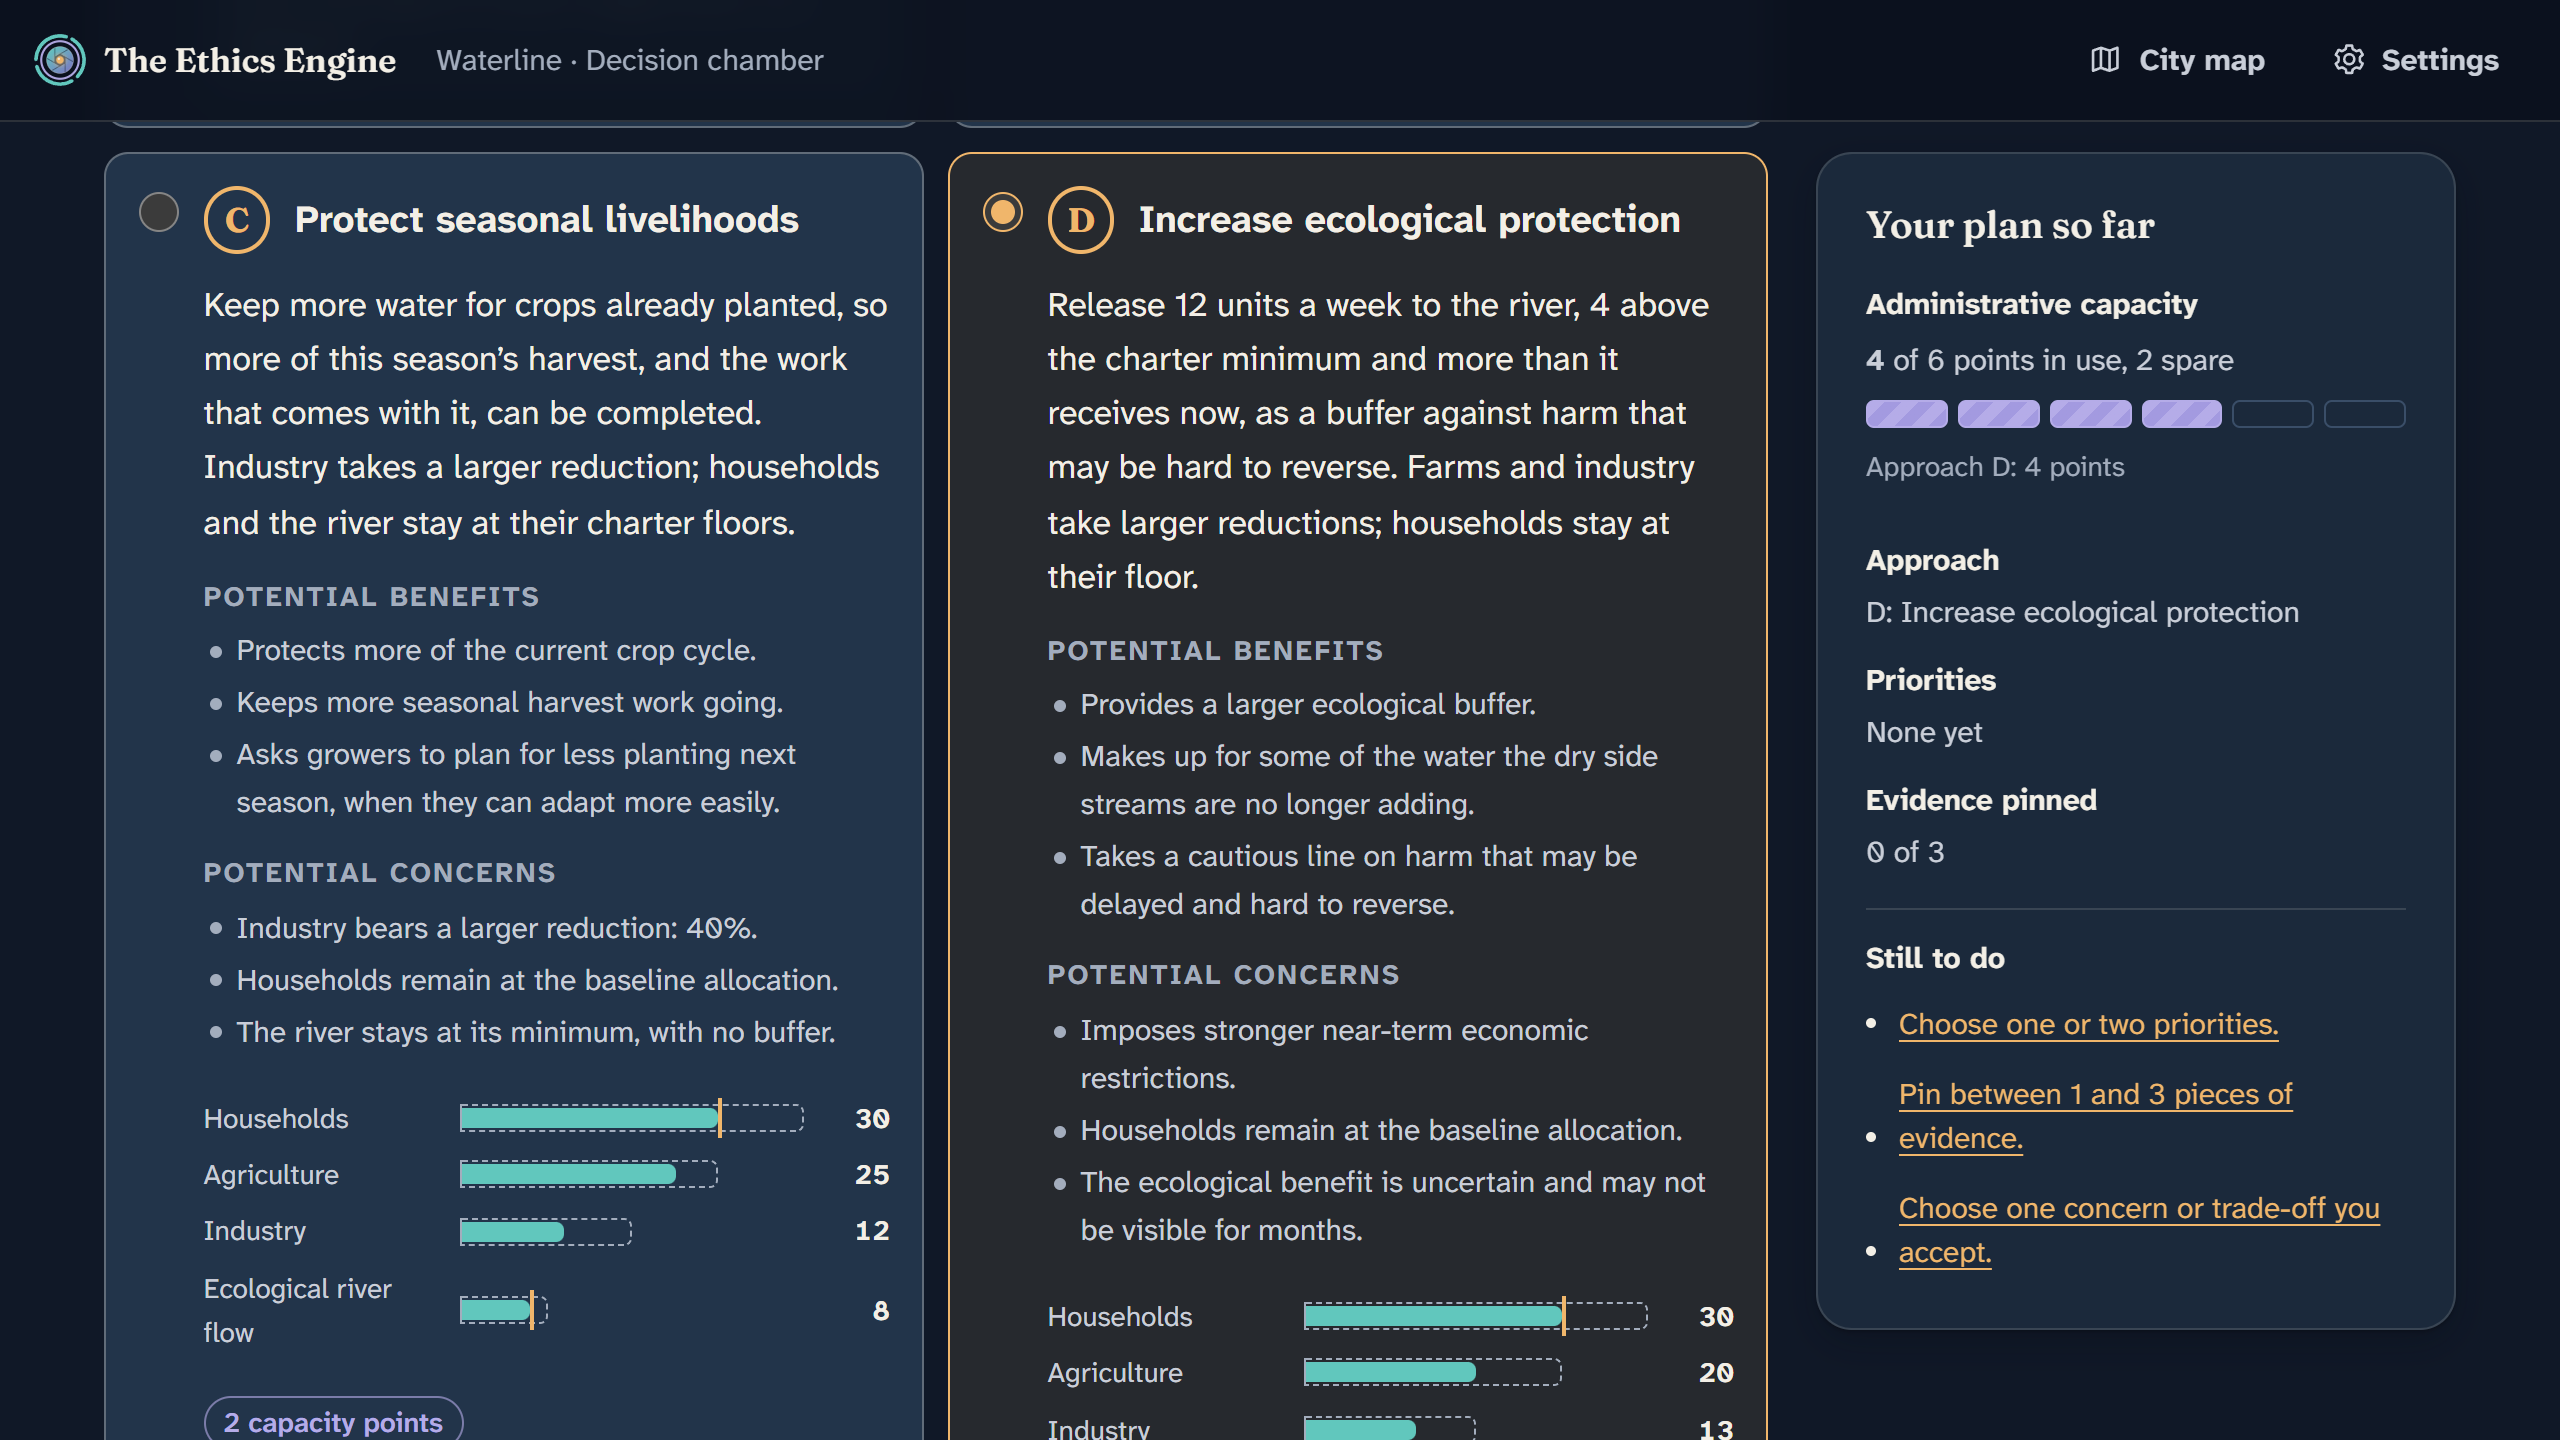Click 'None yet' under Priorities
This screenshot has width=2560, height=1440.
1924,732
